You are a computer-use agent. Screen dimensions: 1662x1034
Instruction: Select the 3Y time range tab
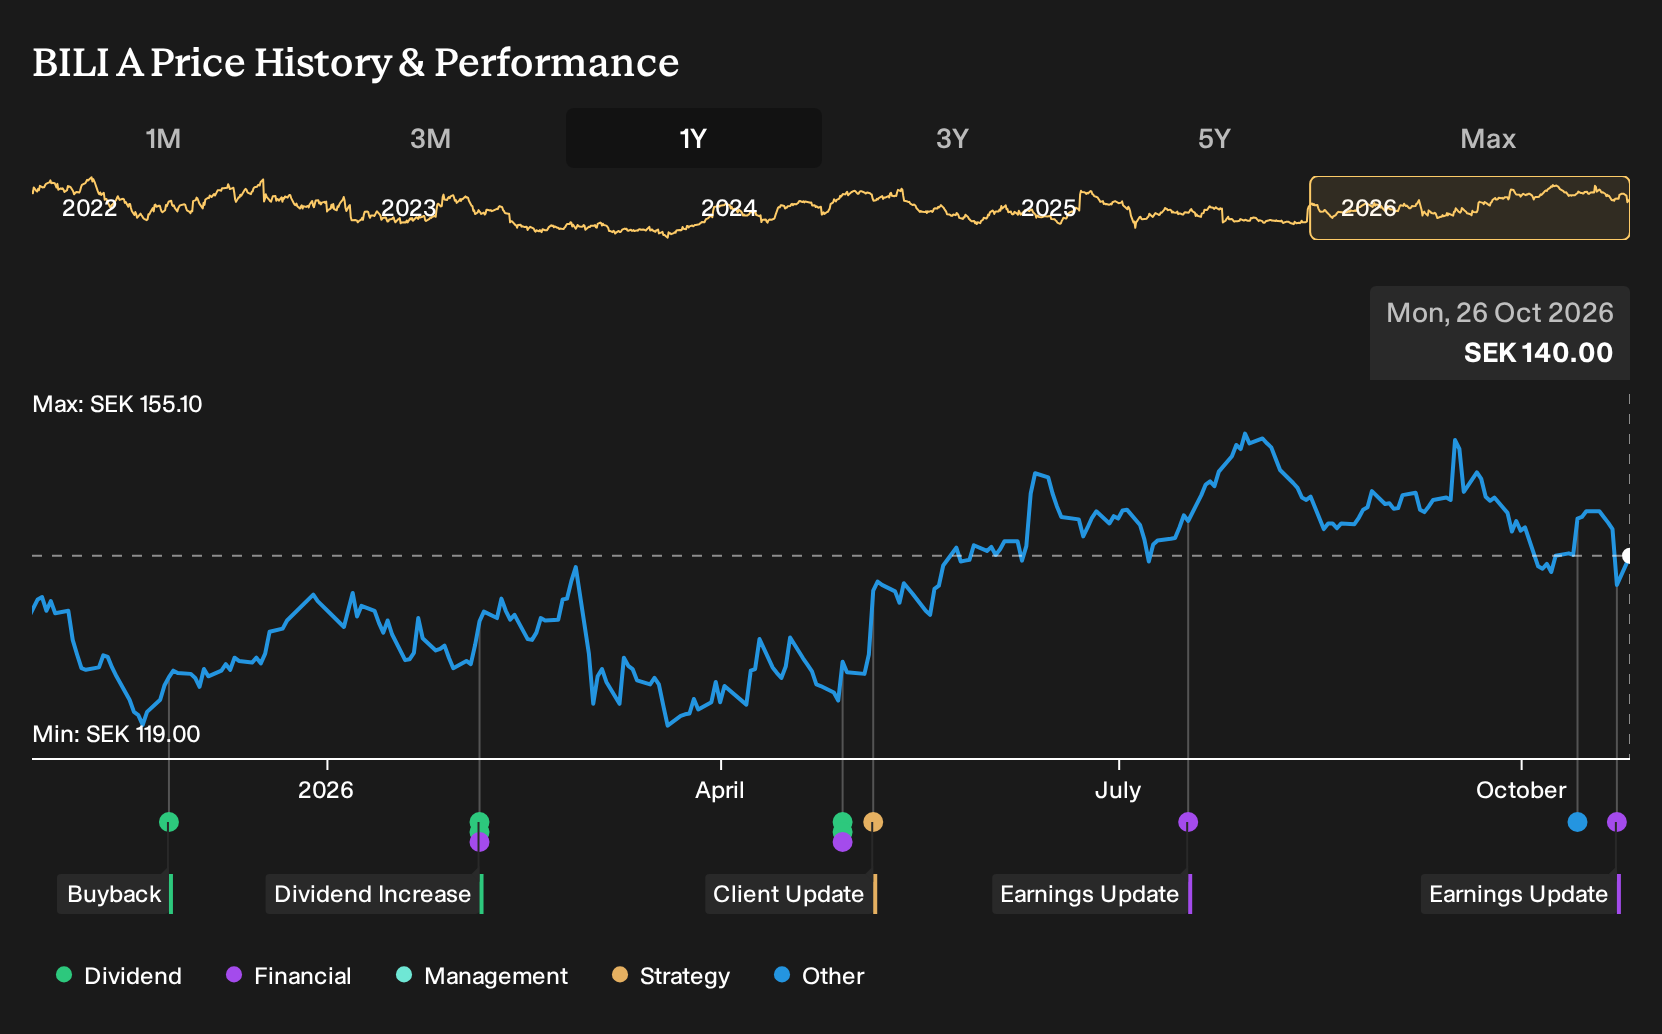[x=952, y=138]
